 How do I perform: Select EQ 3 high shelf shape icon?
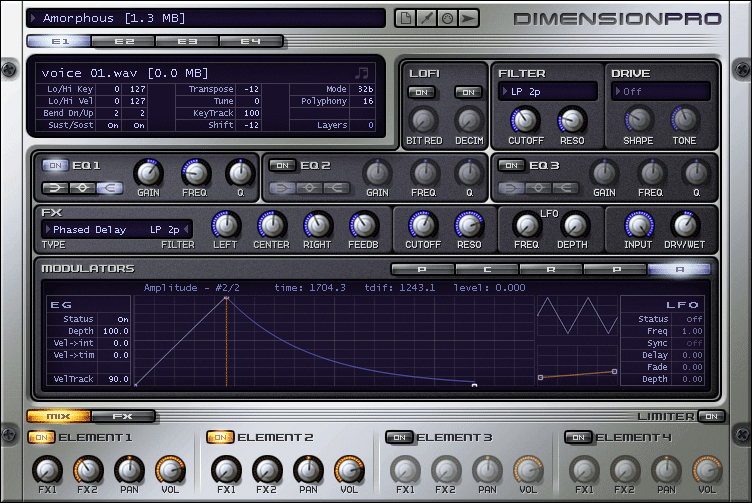565,188
